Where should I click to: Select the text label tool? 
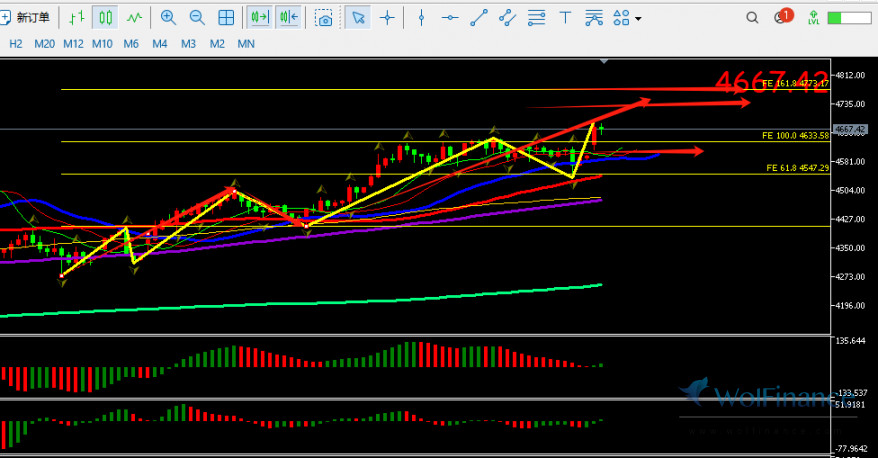click(566, 18)
